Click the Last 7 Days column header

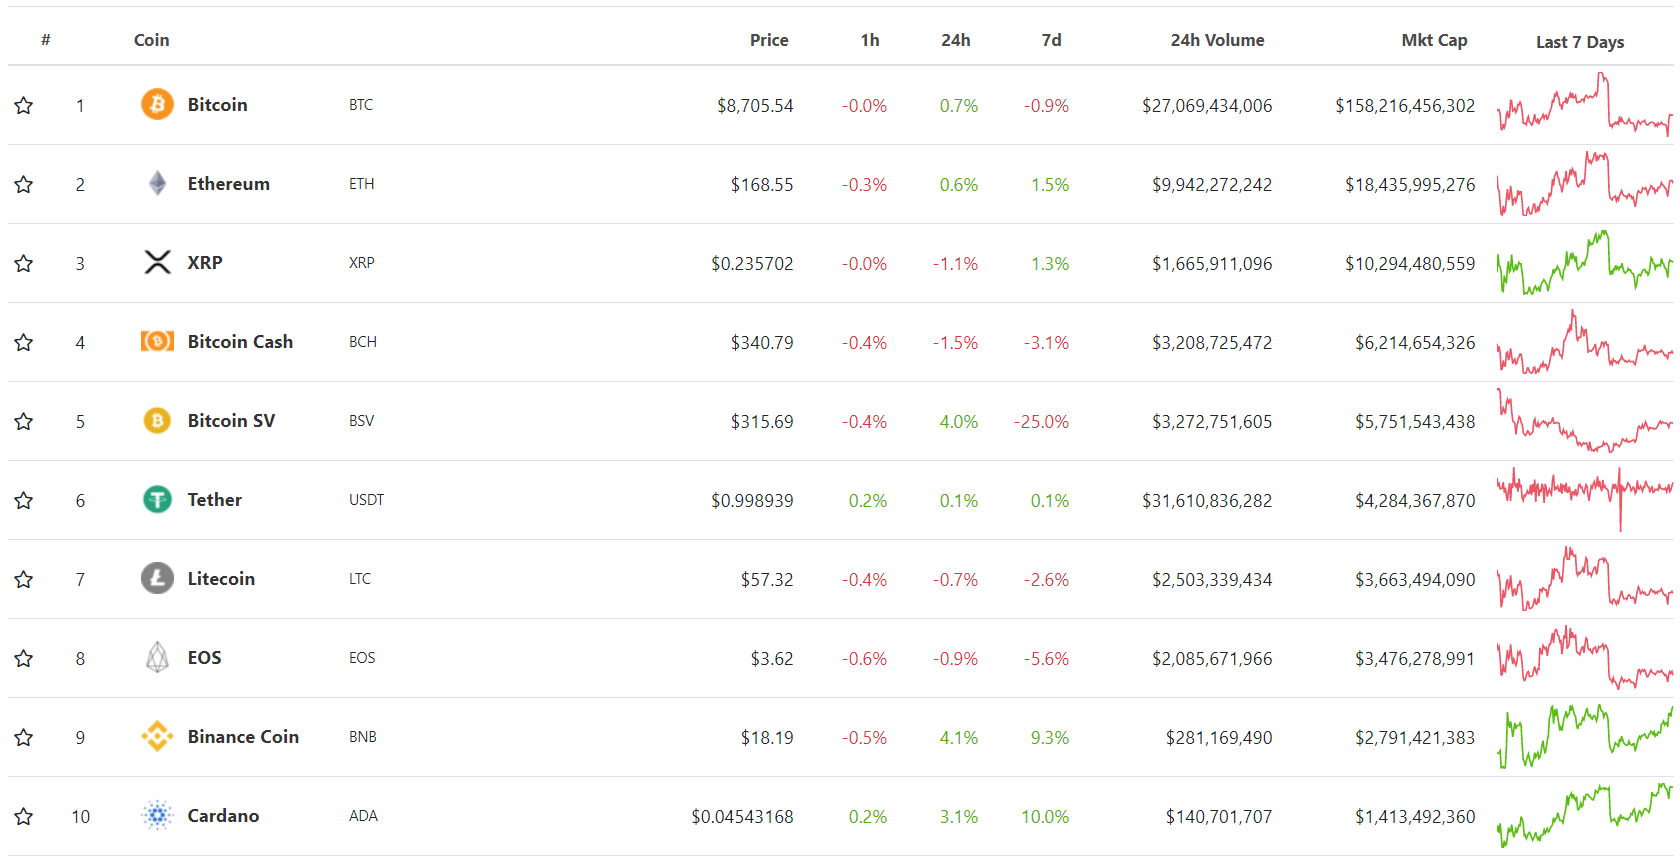(1580, 42)
